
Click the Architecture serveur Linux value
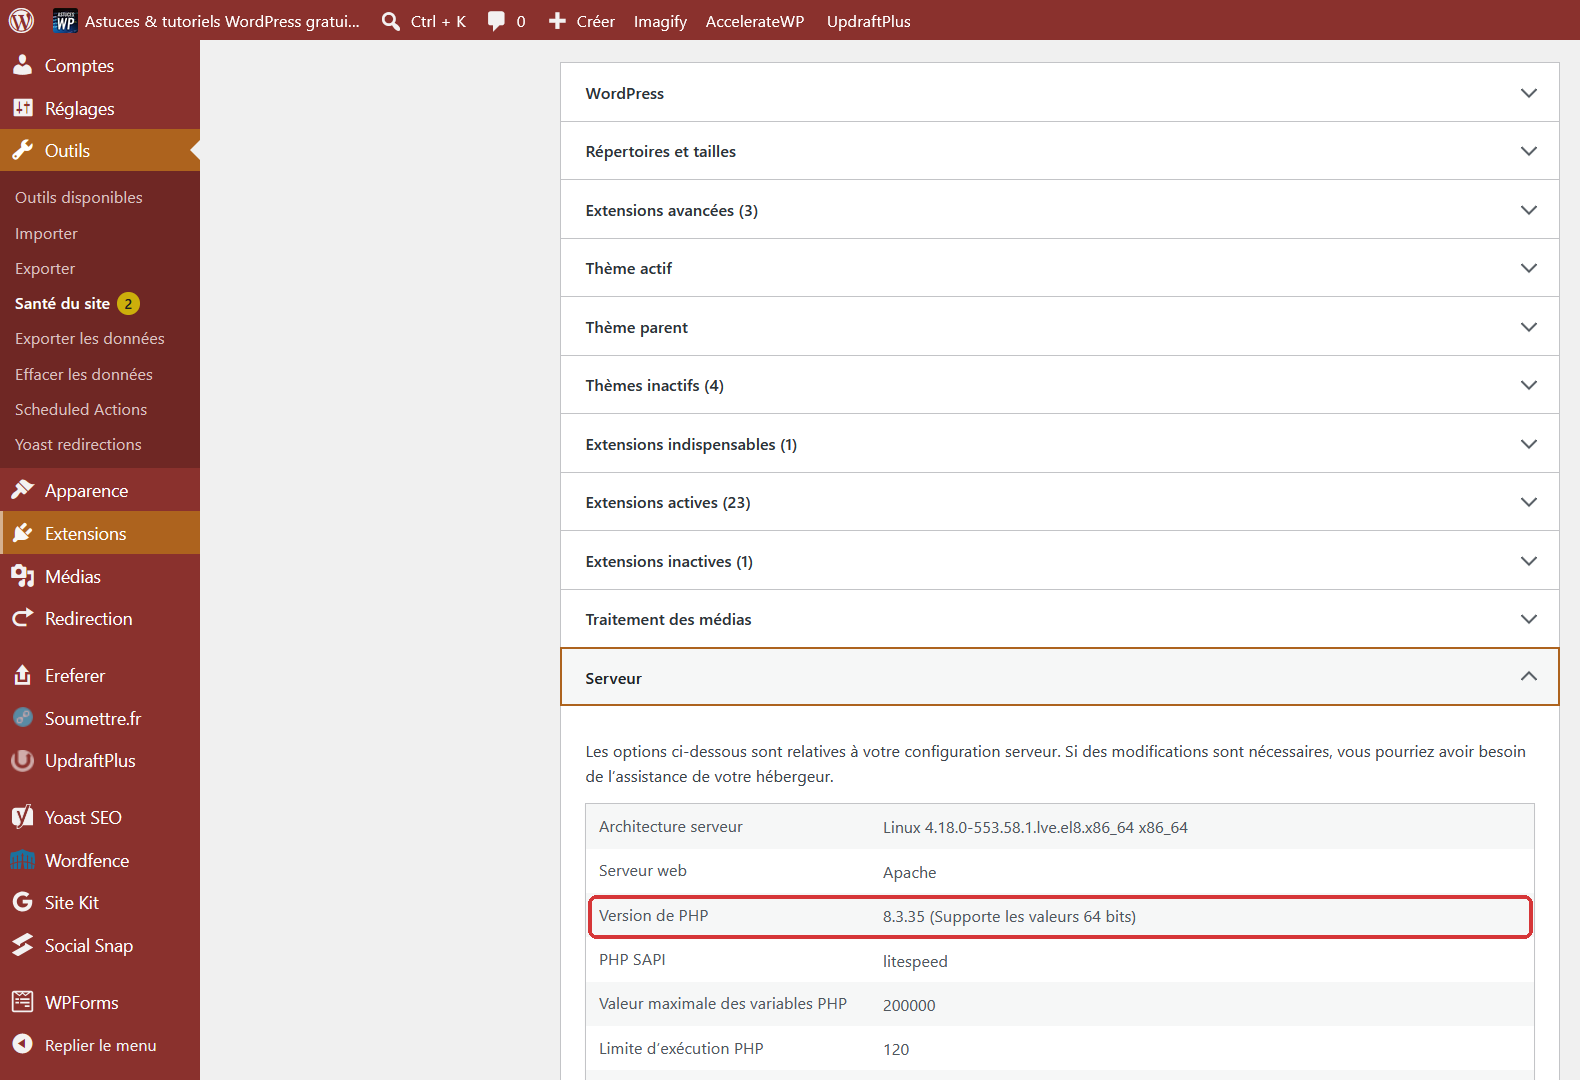1035,827
